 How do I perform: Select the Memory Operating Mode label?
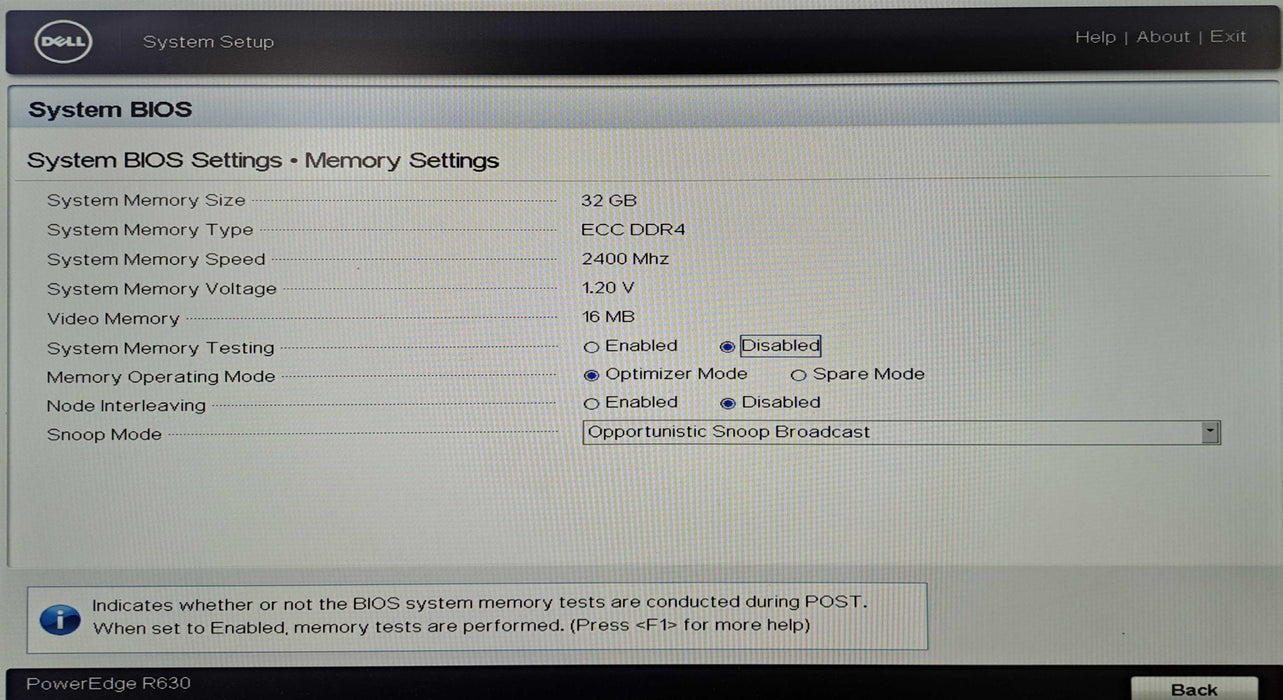(161, 377)
